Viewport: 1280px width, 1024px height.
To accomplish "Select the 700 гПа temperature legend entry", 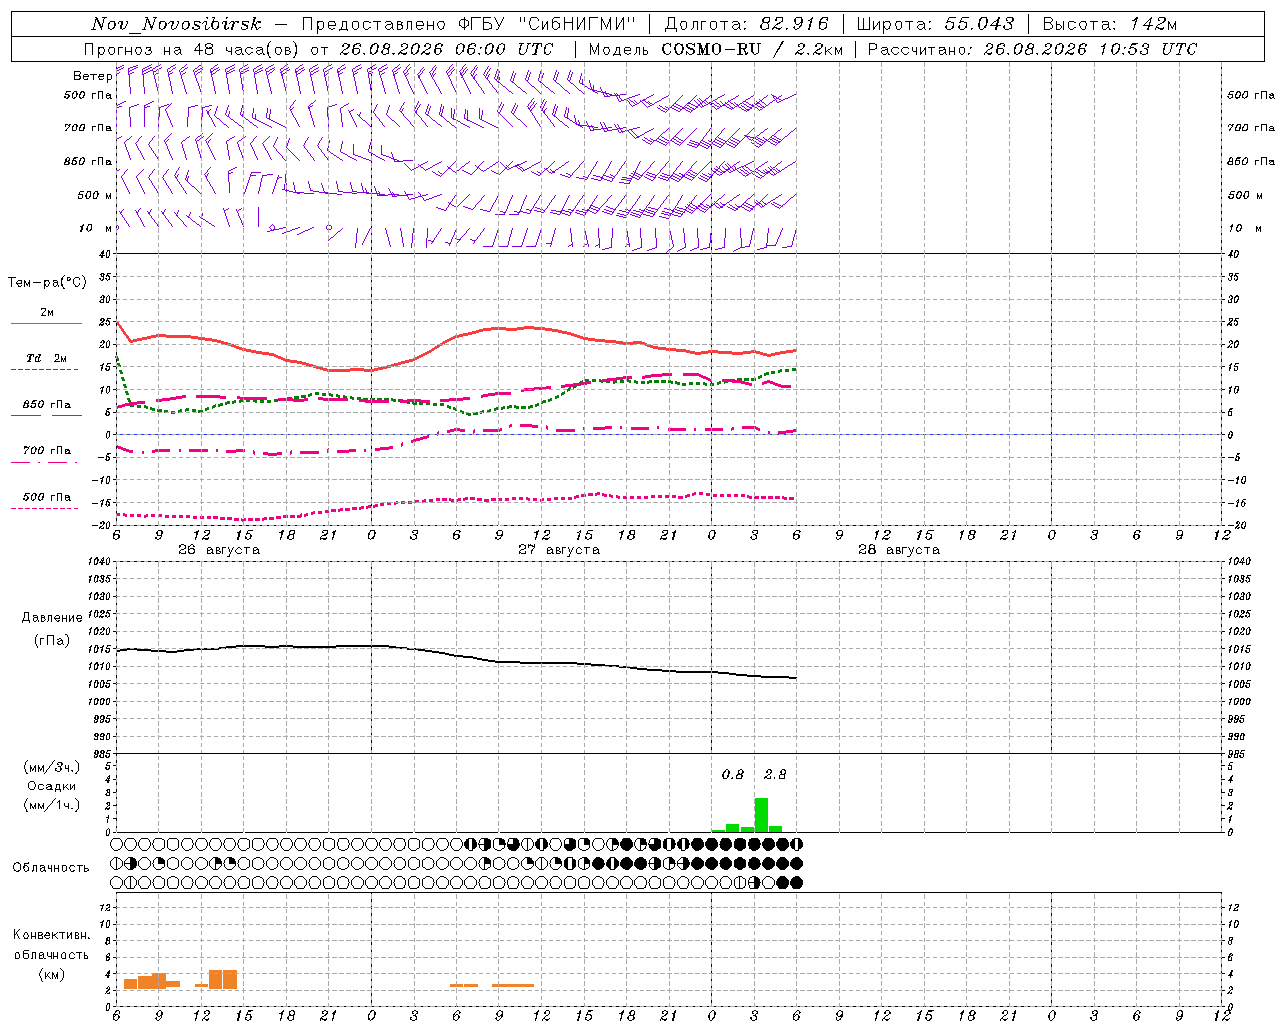I will click(46, 455).
